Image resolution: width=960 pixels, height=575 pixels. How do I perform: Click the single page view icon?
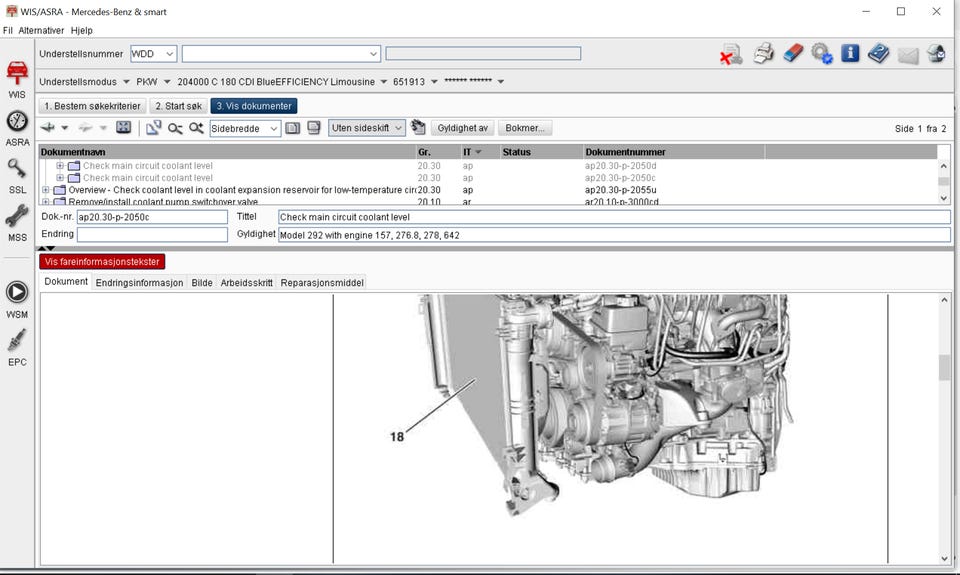tap(293, 128)
